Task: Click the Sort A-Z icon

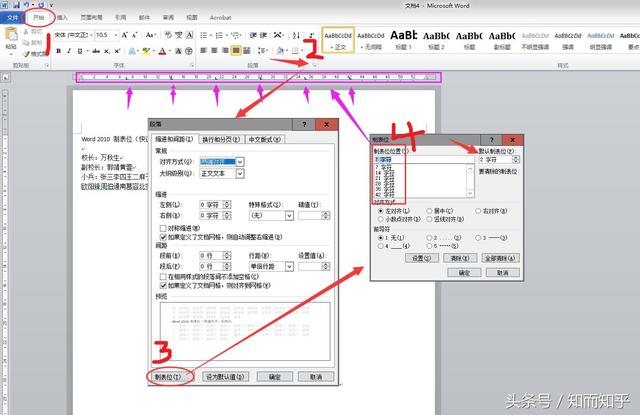Action: 296,36
